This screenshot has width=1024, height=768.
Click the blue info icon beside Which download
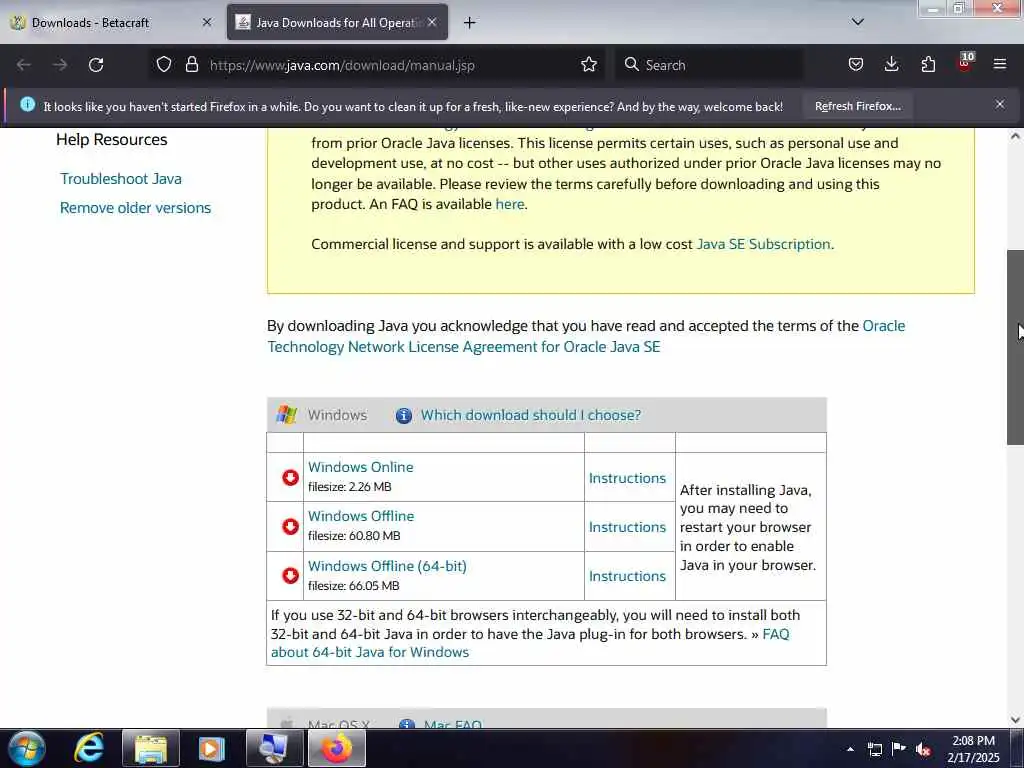[404, 415]
